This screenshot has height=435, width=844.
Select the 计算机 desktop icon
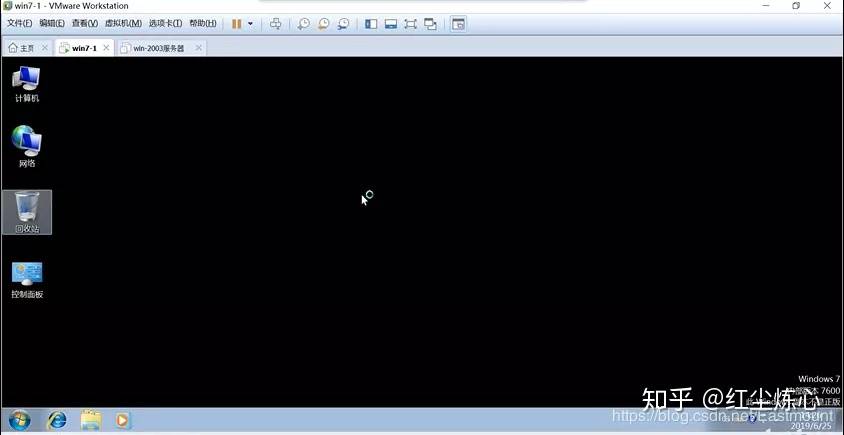(27, 84)
